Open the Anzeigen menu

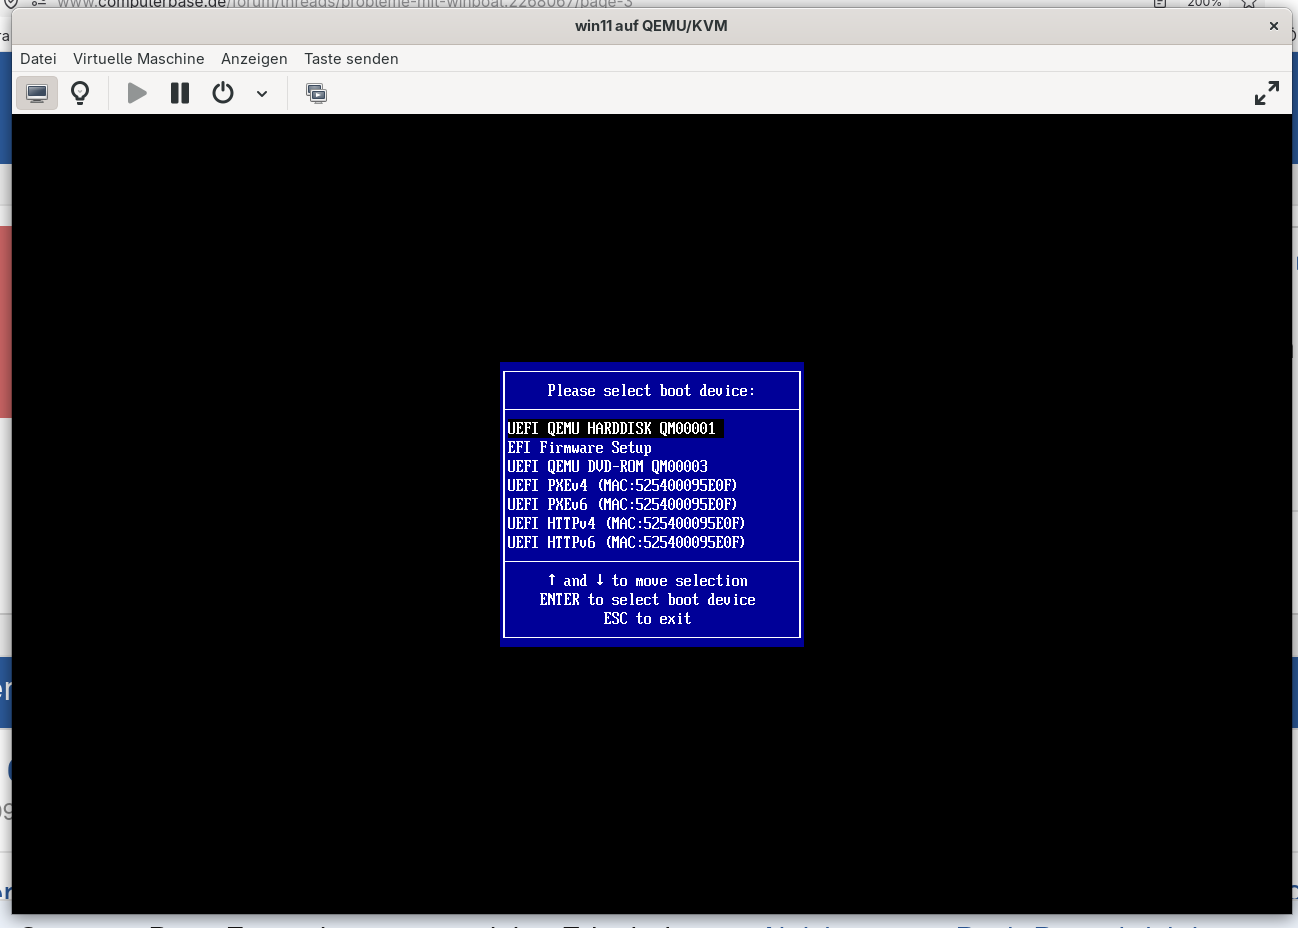click(254, 59)
